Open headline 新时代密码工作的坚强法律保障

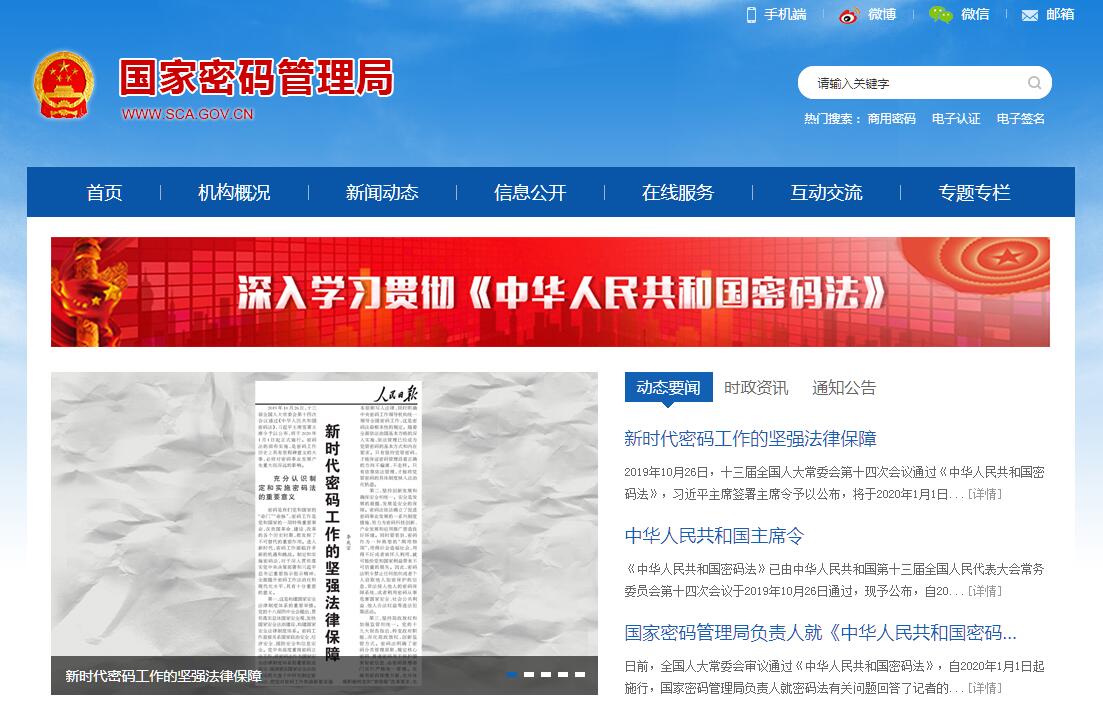750,439
